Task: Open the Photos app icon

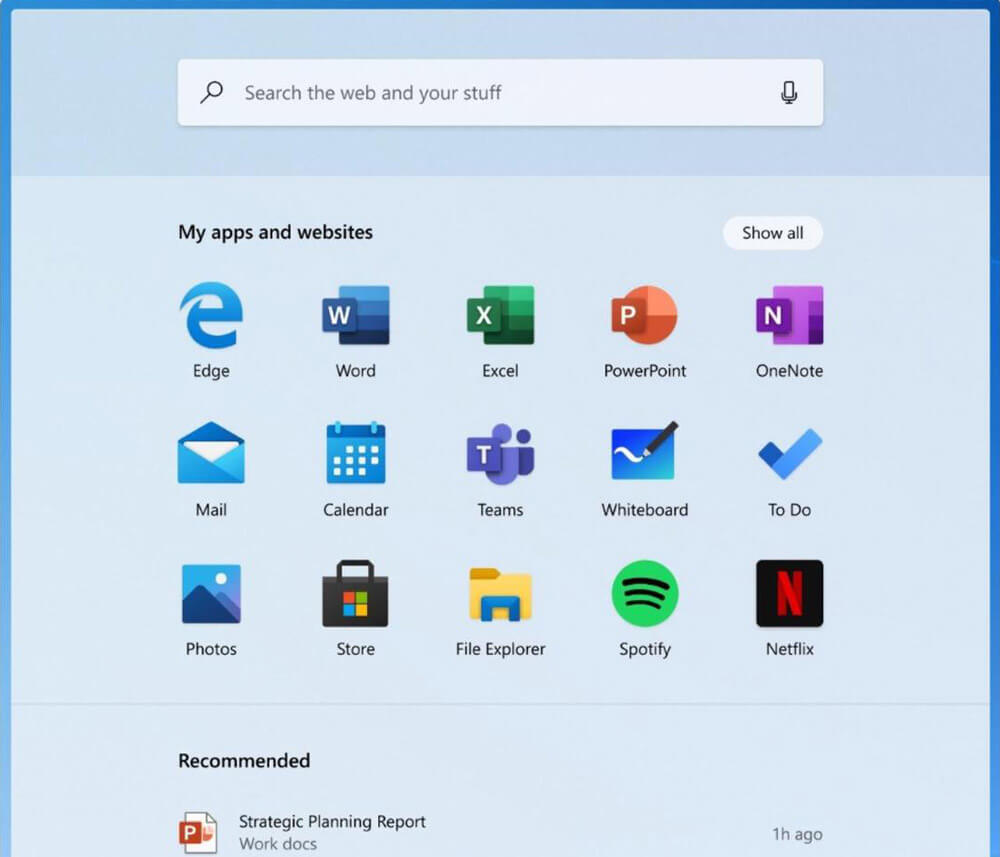Action: tap(211, 593)
